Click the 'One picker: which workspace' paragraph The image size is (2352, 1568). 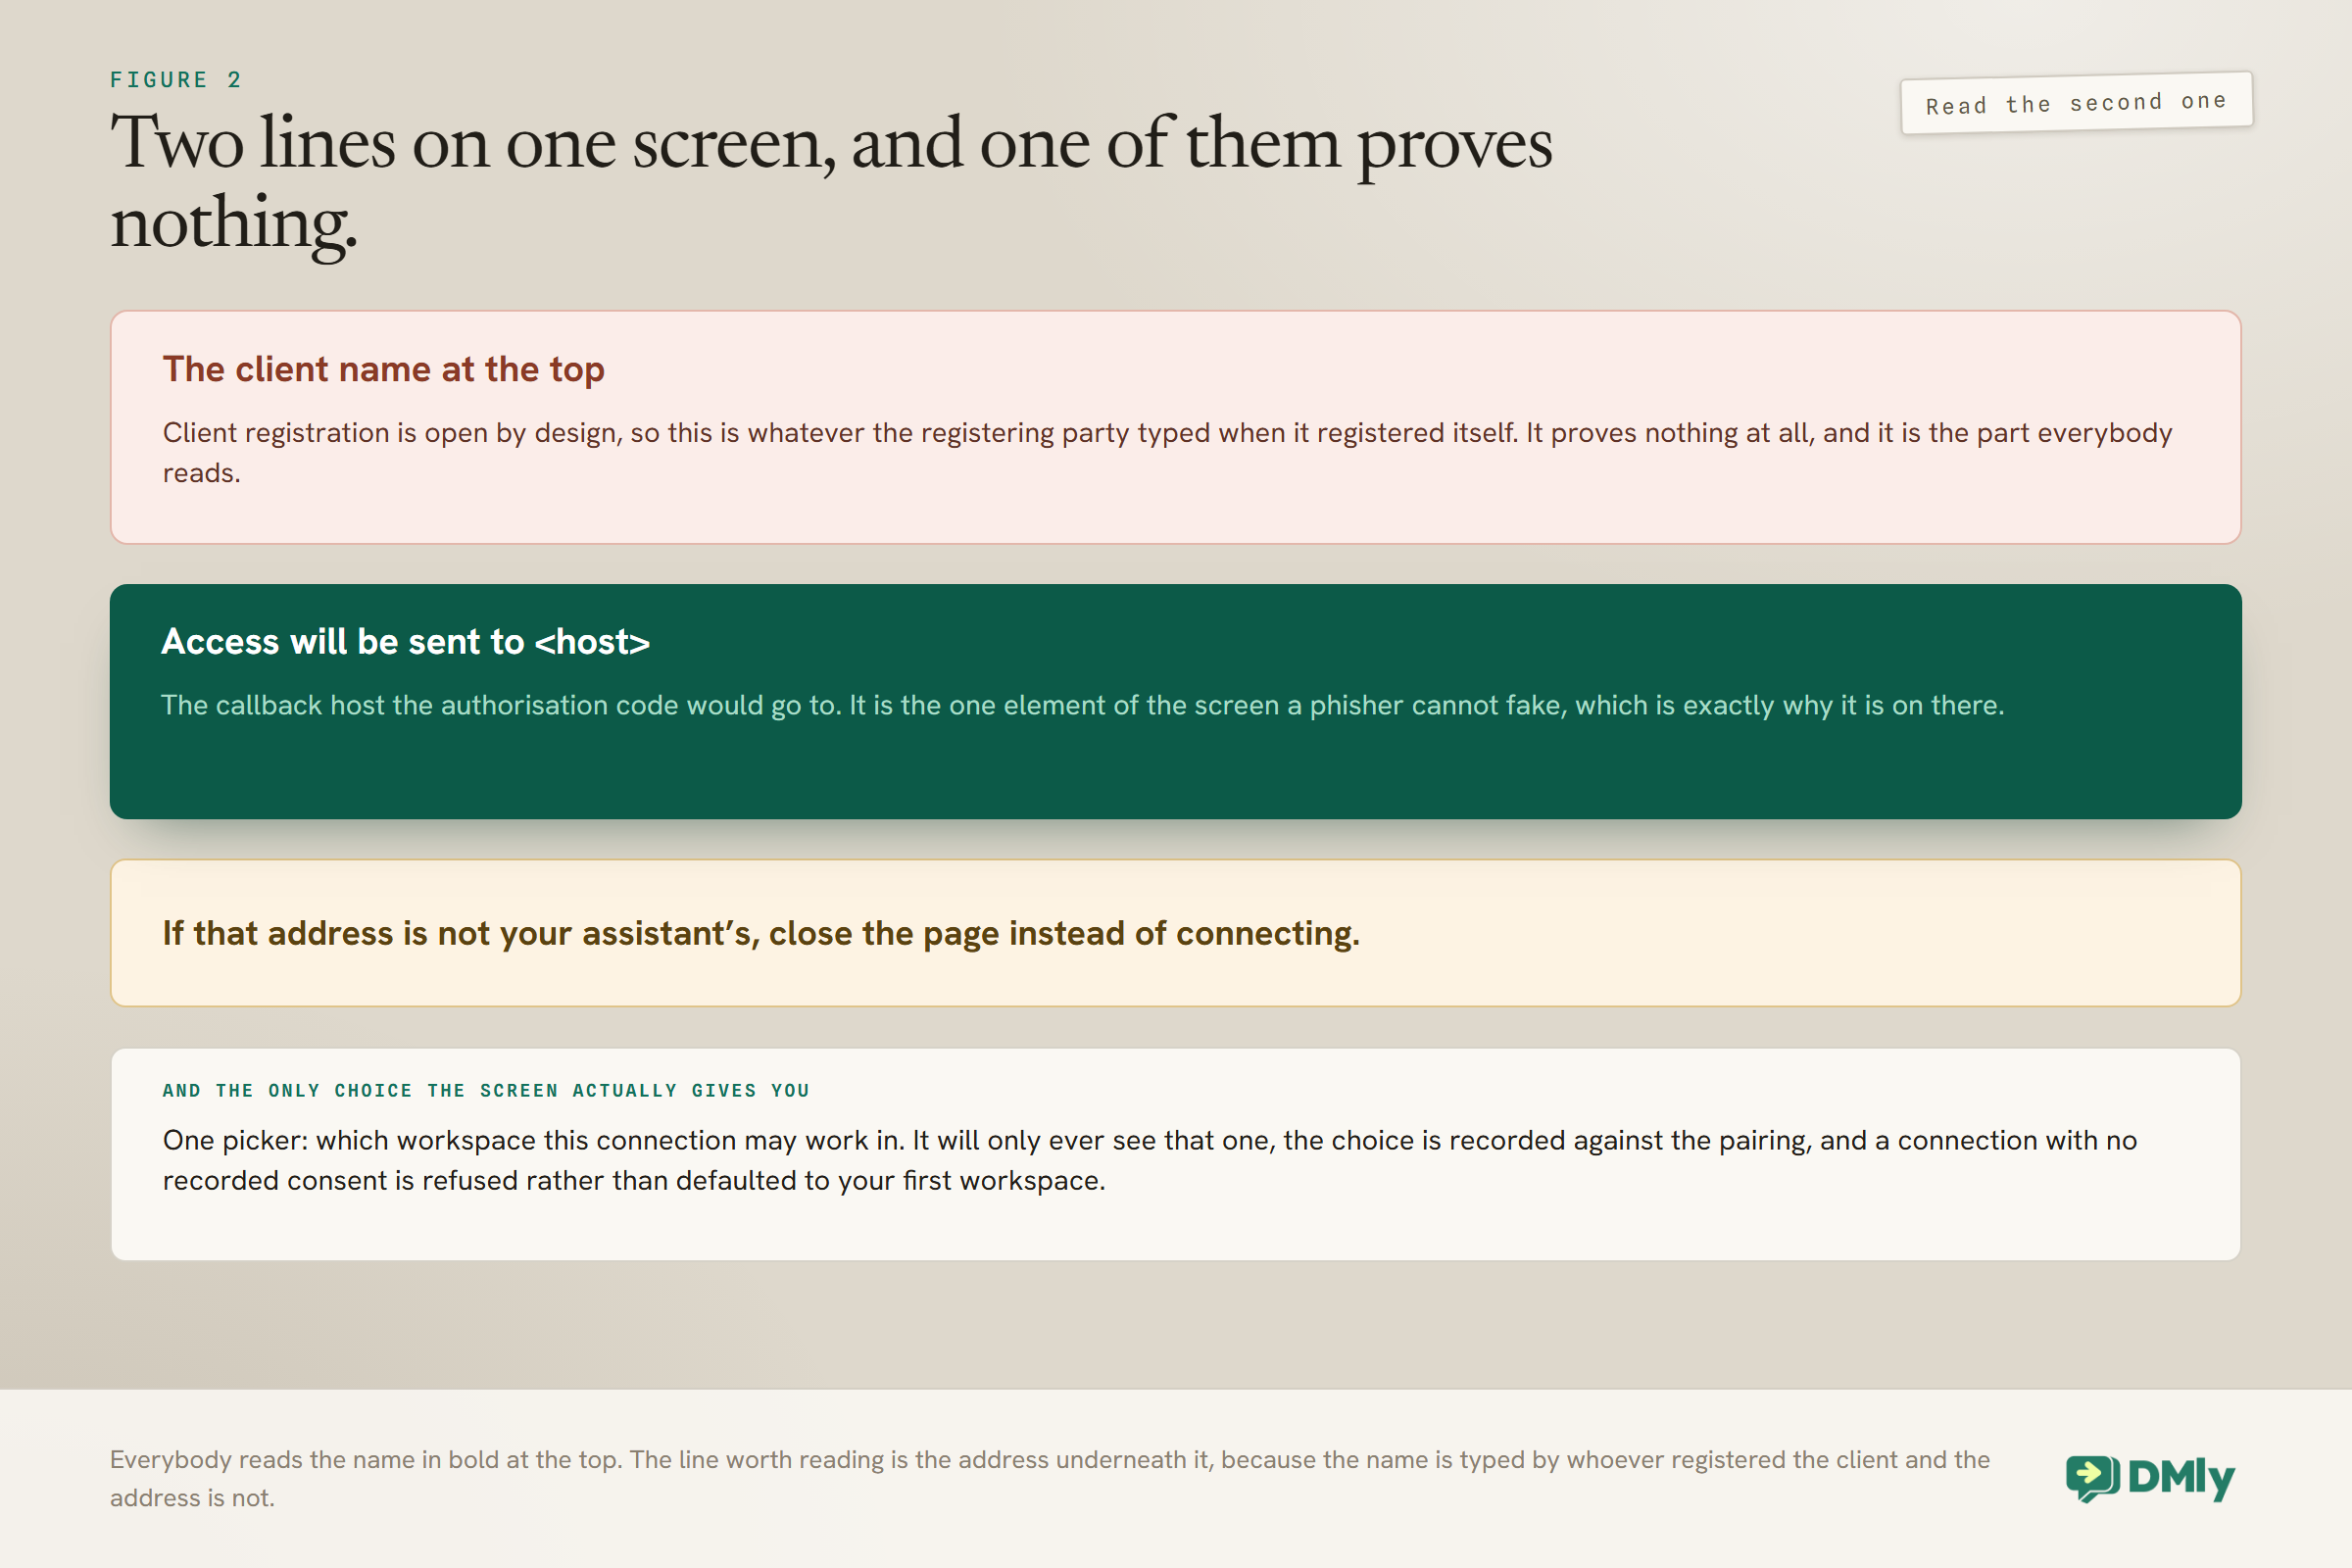pyautogui.click(x=1150, y=1160)
